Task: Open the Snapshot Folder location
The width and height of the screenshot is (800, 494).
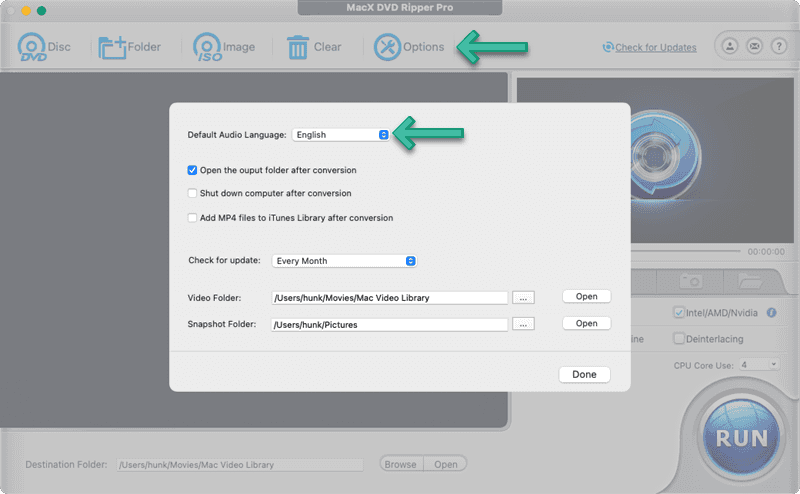Action: (586, 323)
